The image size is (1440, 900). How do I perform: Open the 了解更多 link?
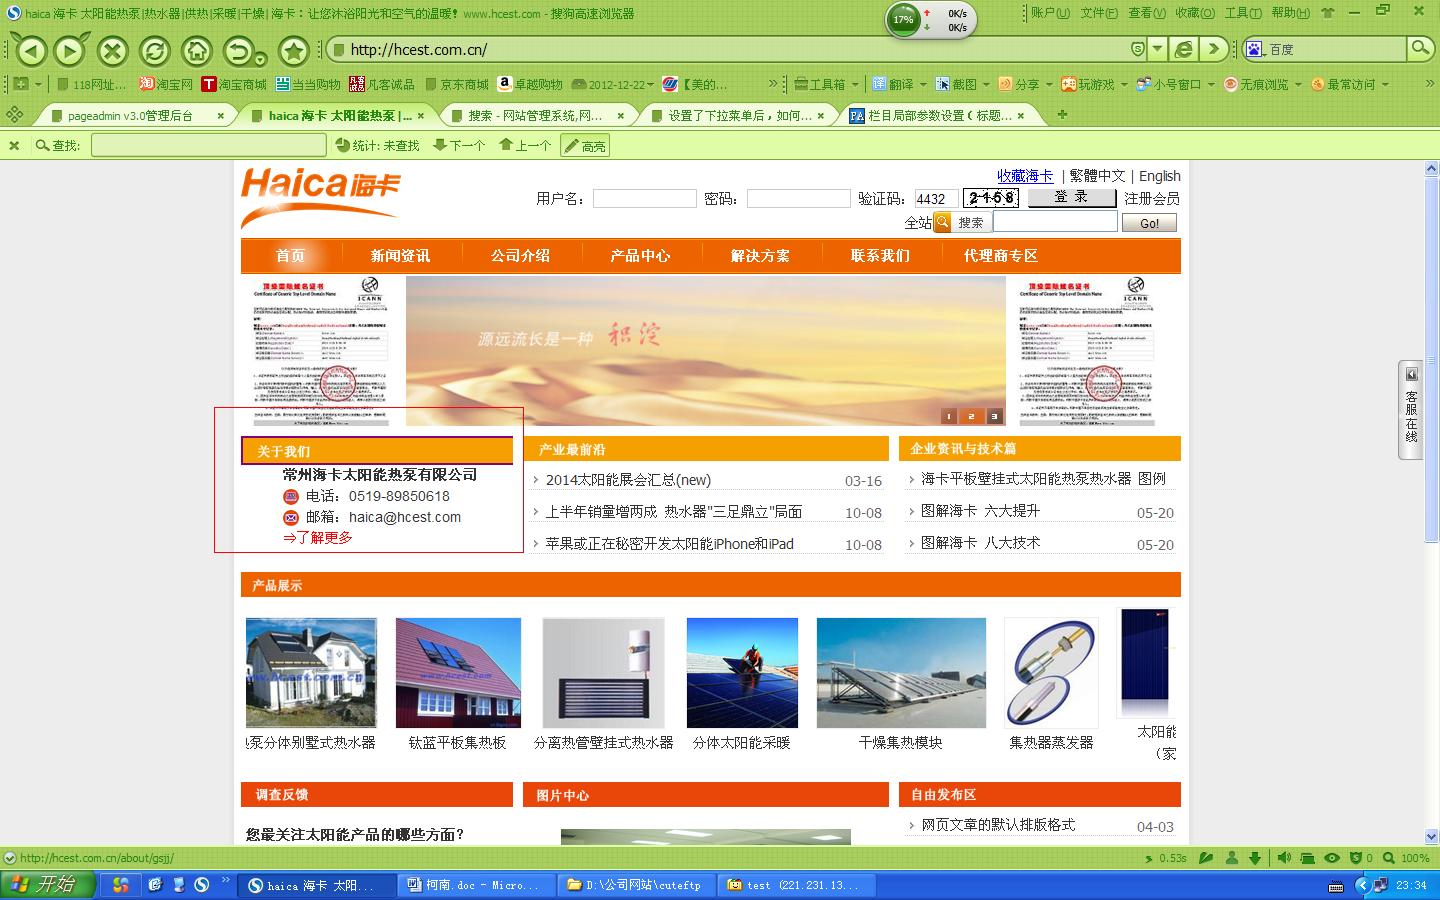318,538
